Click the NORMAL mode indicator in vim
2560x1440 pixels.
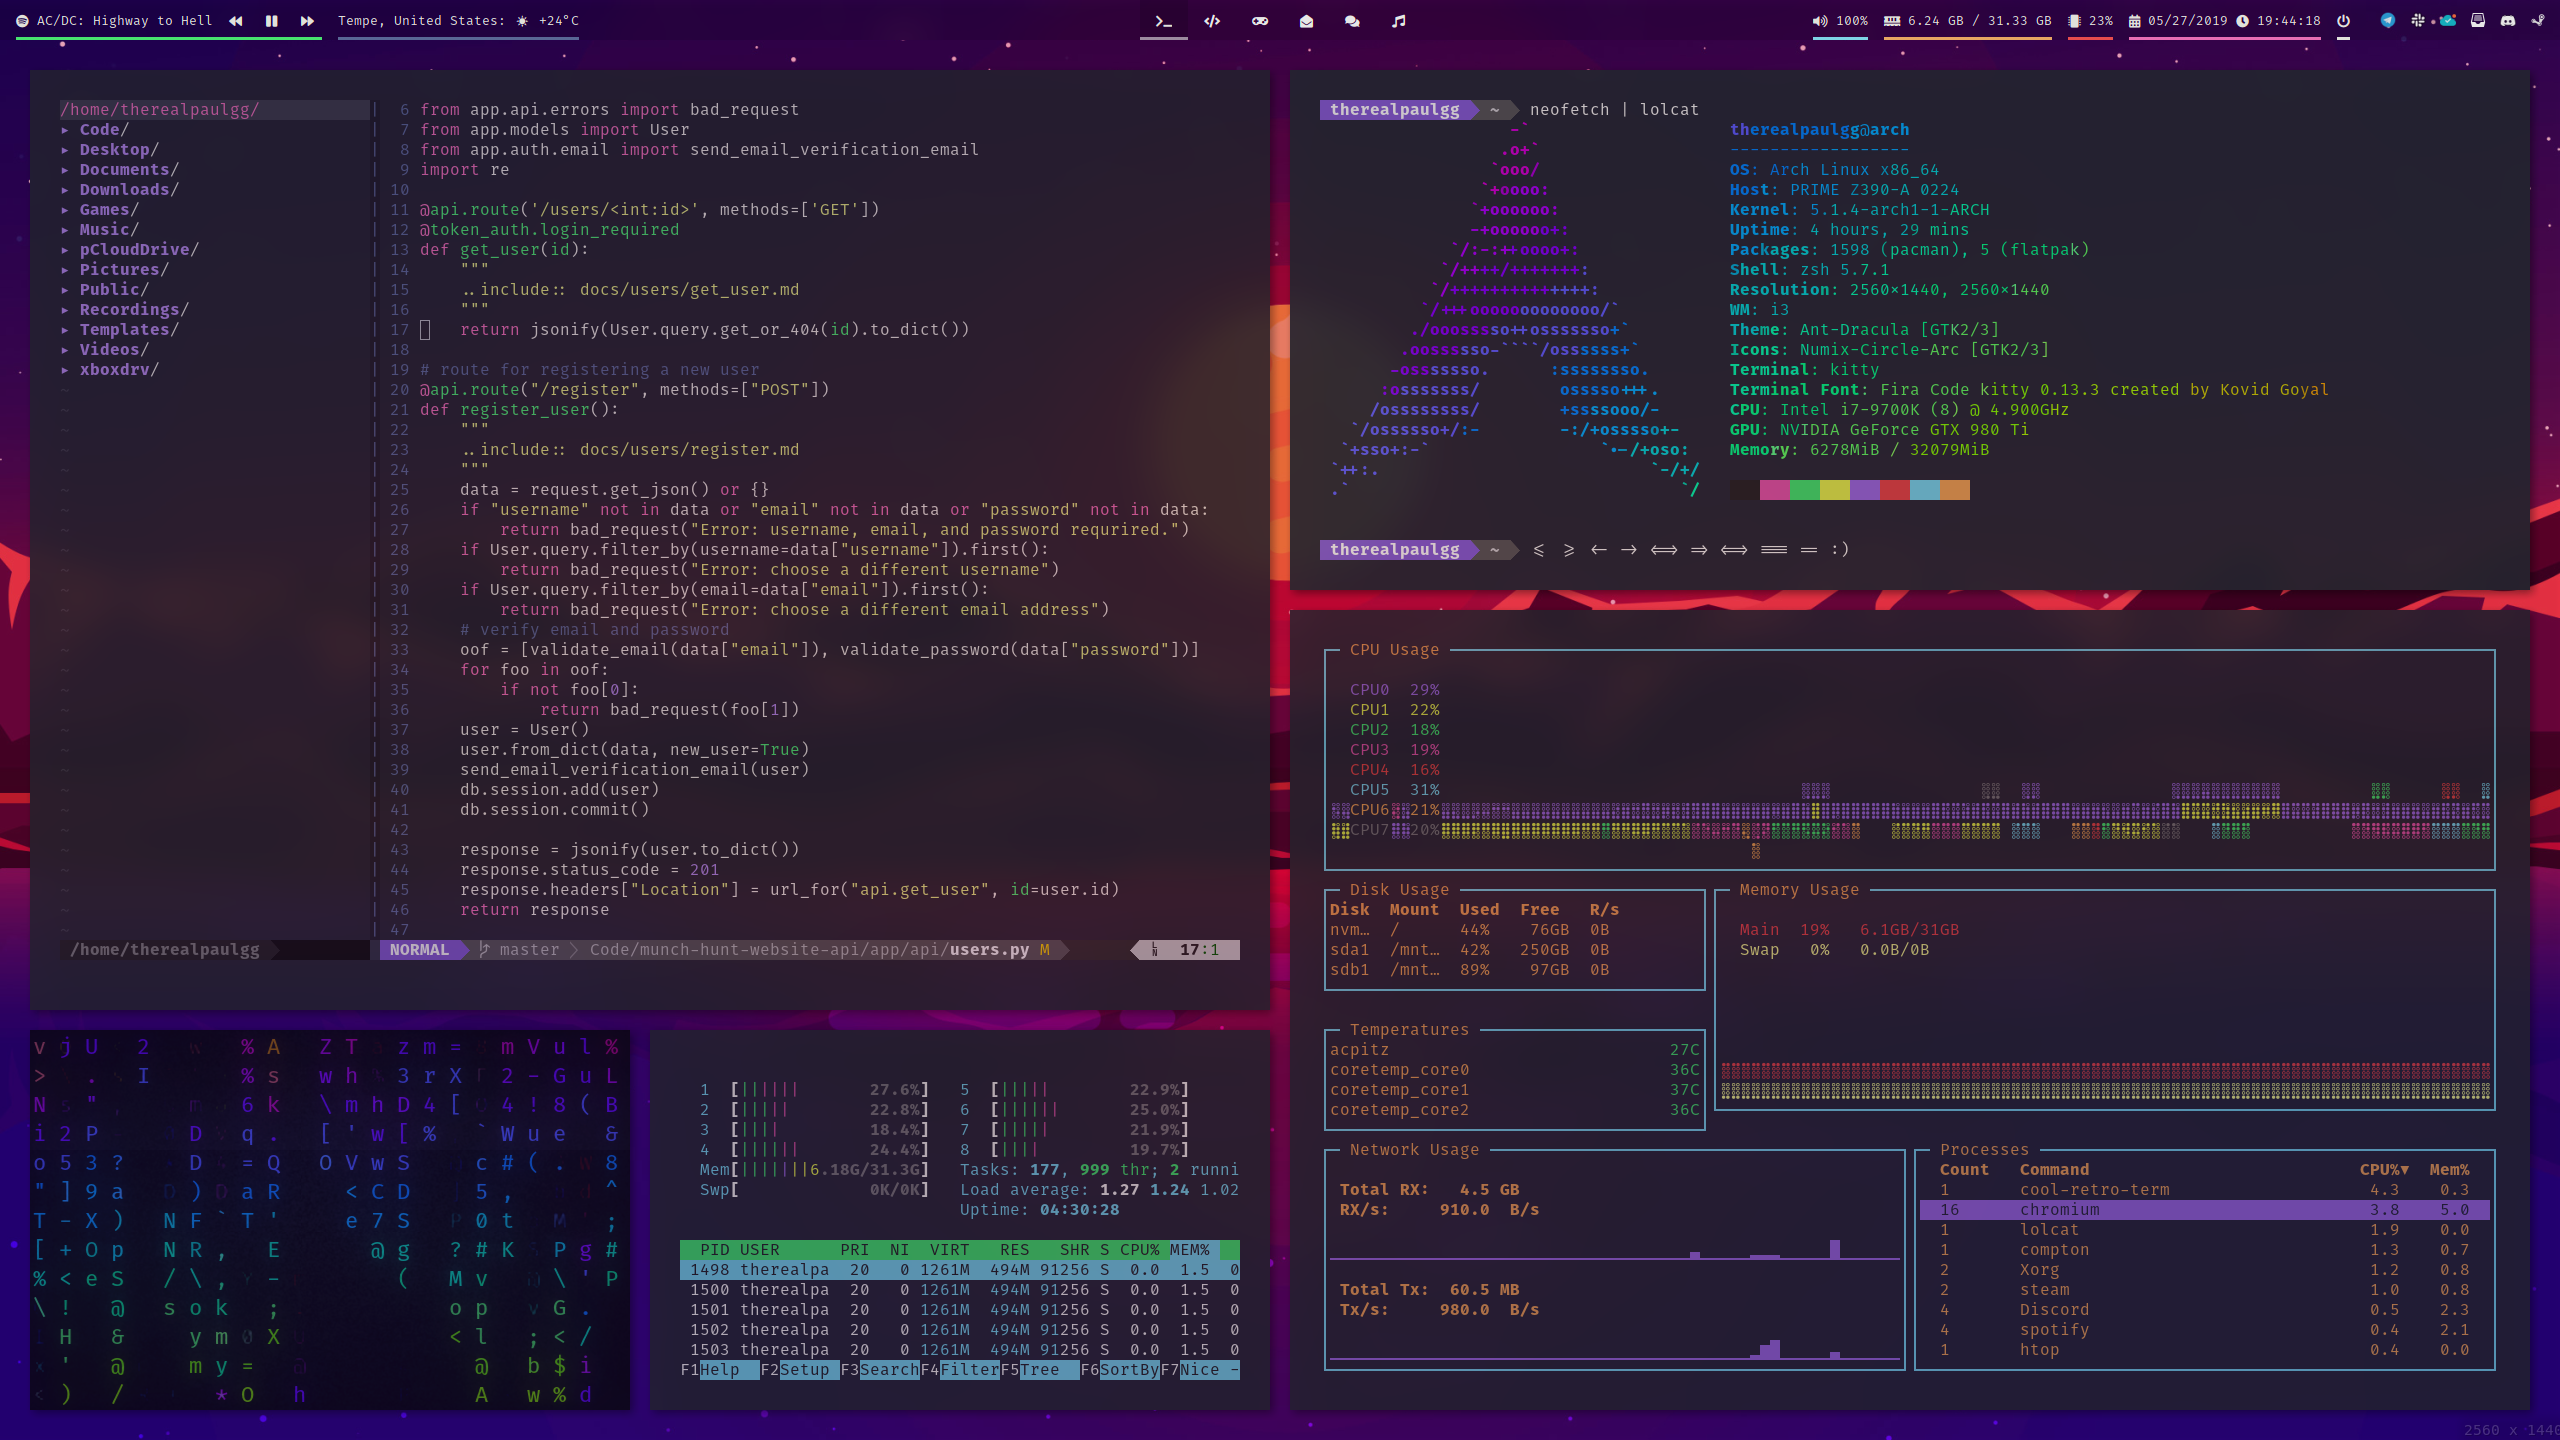pyautogui.click(x=419, y=950)
